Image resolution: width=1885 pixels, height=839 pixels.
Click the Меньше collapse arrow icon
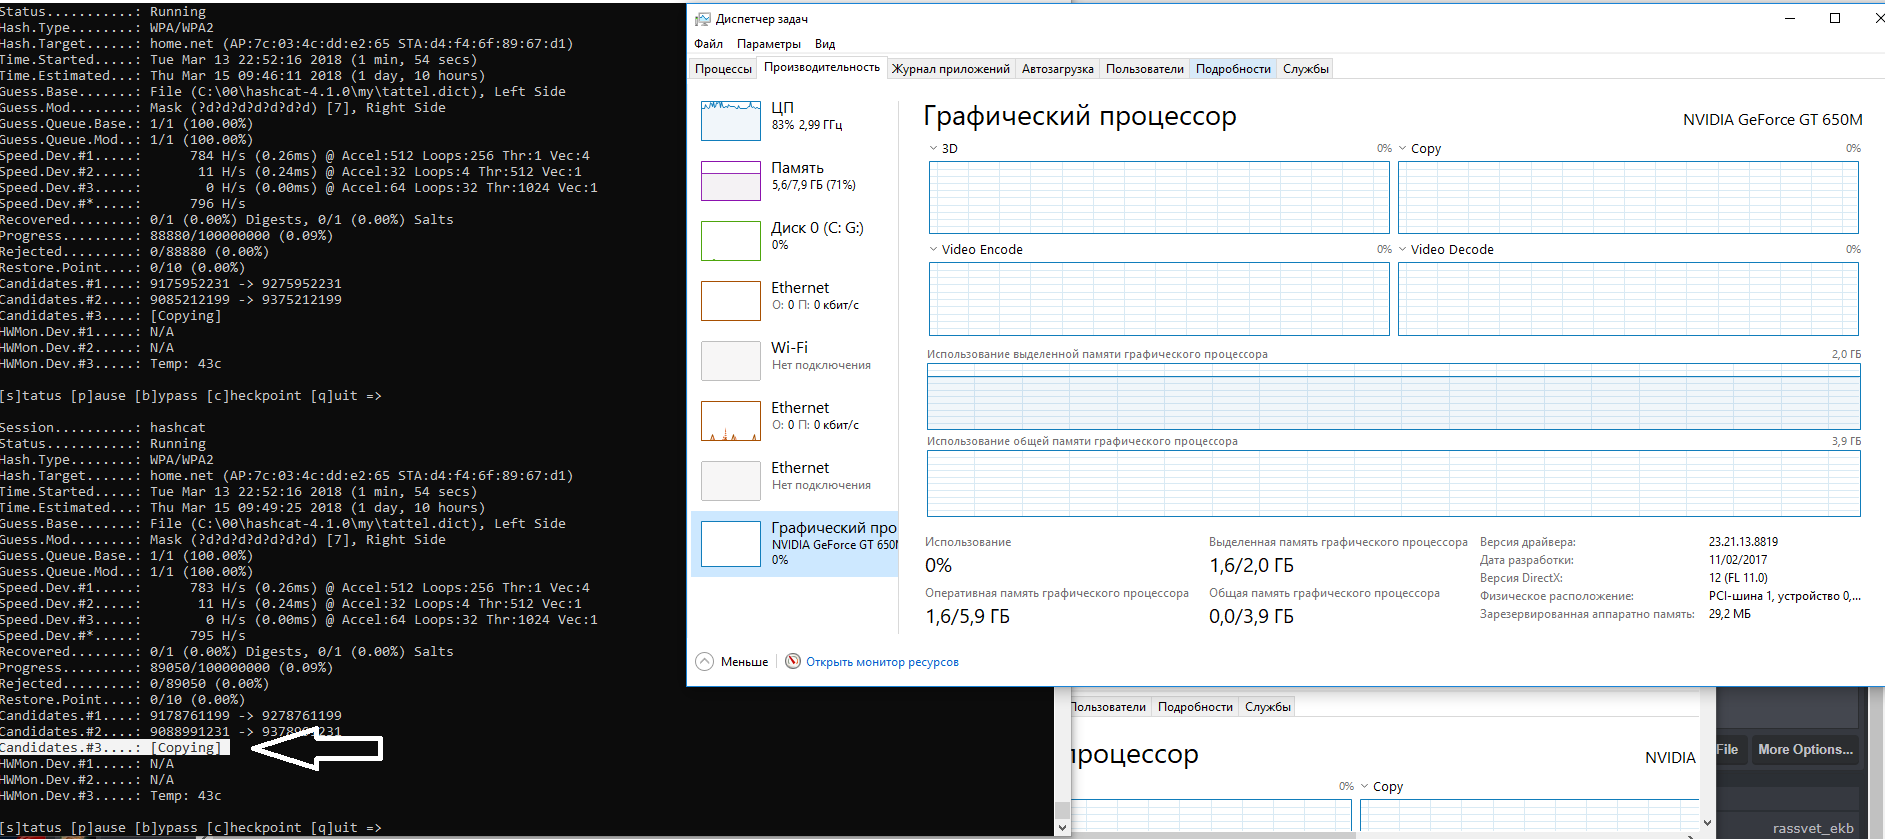705,662
